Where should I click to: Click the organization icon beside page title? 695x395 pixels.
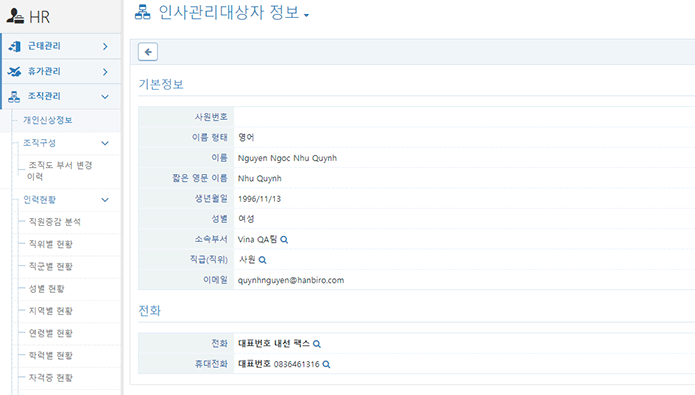[x=142, y=12]
